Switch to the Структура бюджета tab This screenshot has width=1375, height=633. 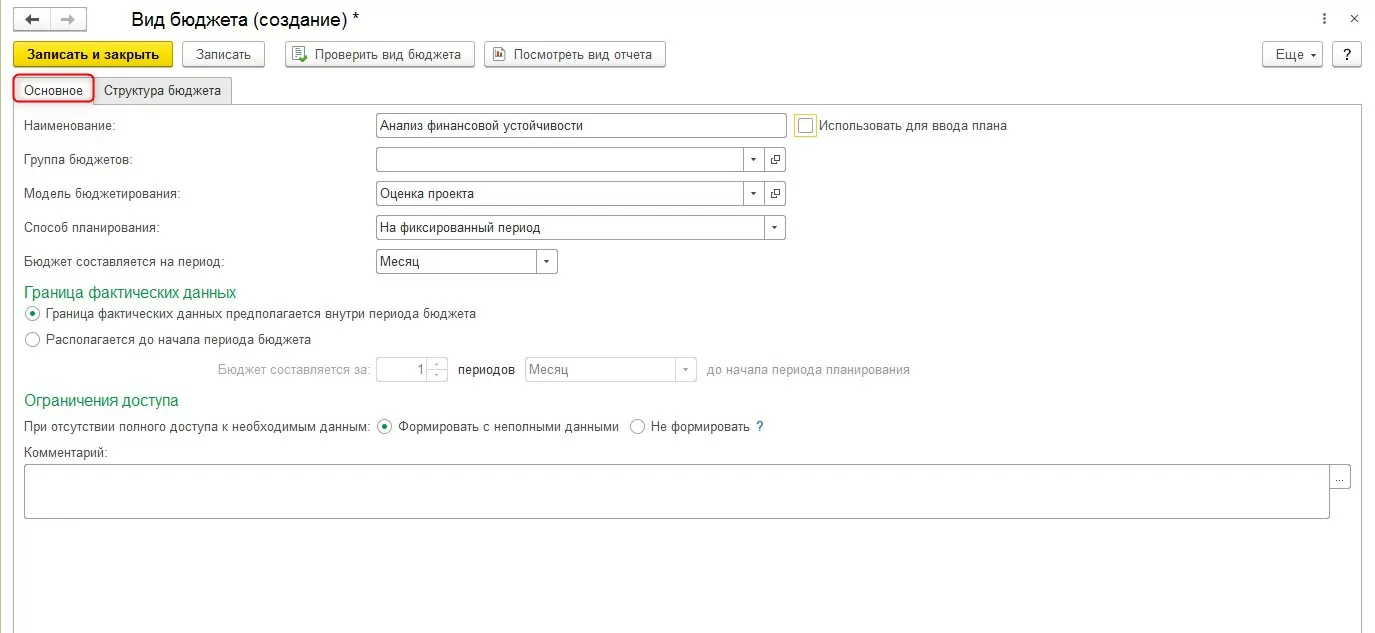pyautogui.click(x=162, y=90)
